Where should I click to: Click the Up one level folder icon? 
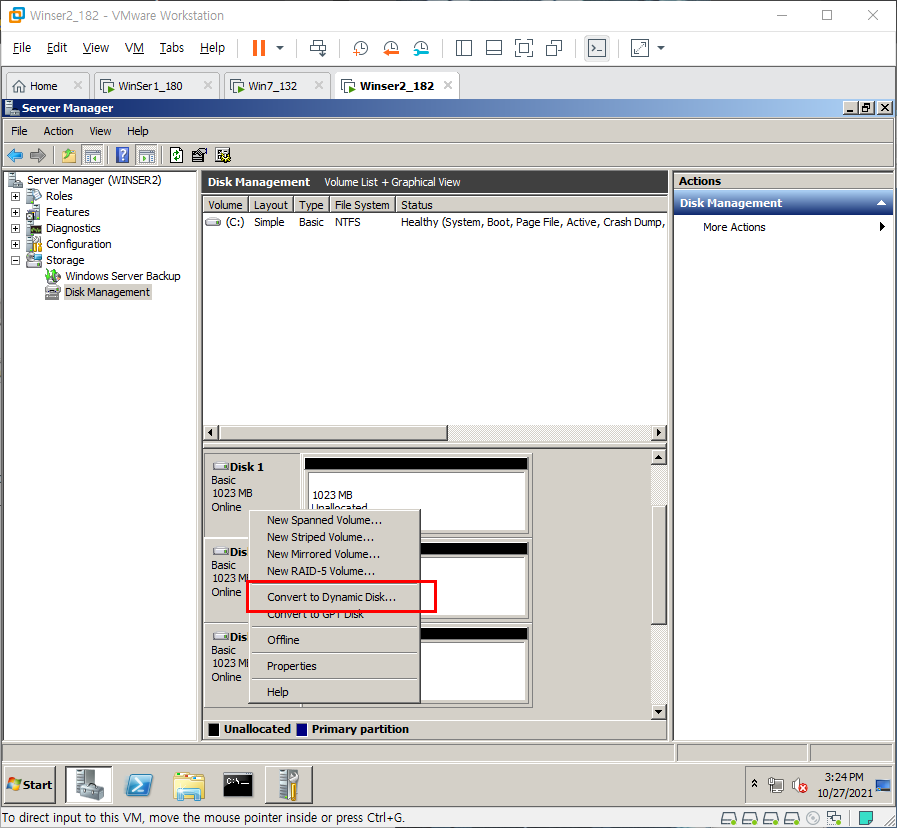69,155
